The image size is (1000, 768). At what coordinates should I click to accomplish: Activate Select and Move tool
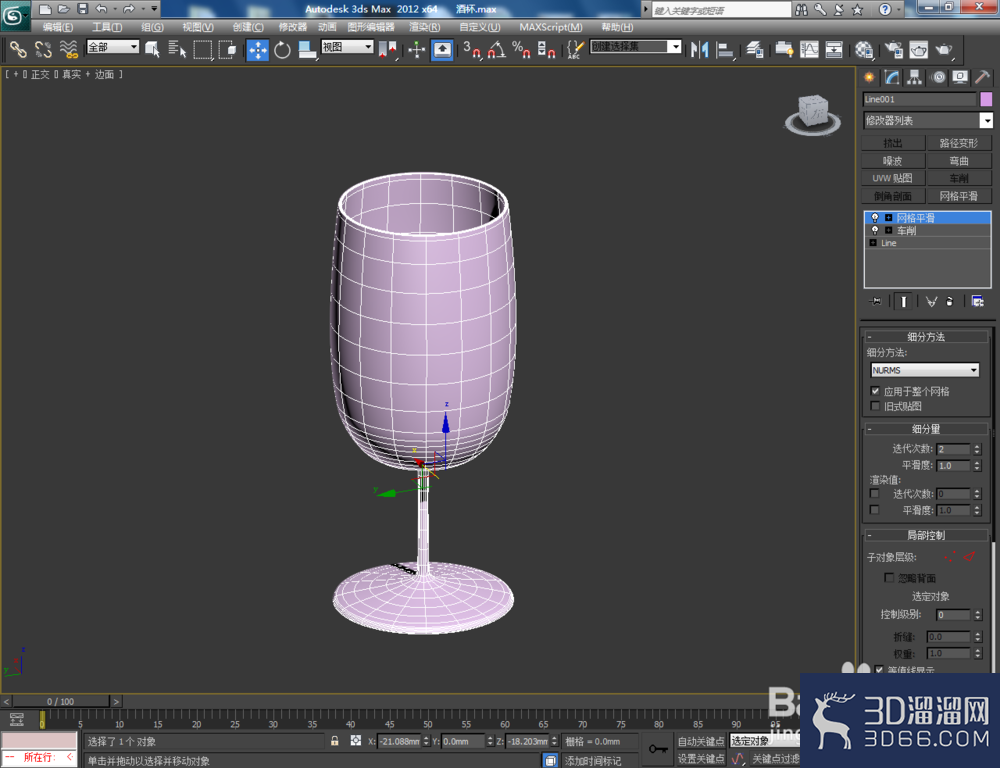[x=258, y=50]
